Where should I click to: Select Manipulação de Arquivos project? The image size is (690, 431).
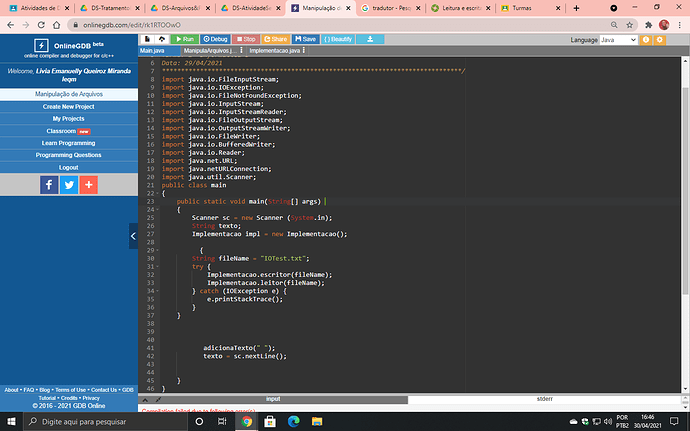coord(69,94)
